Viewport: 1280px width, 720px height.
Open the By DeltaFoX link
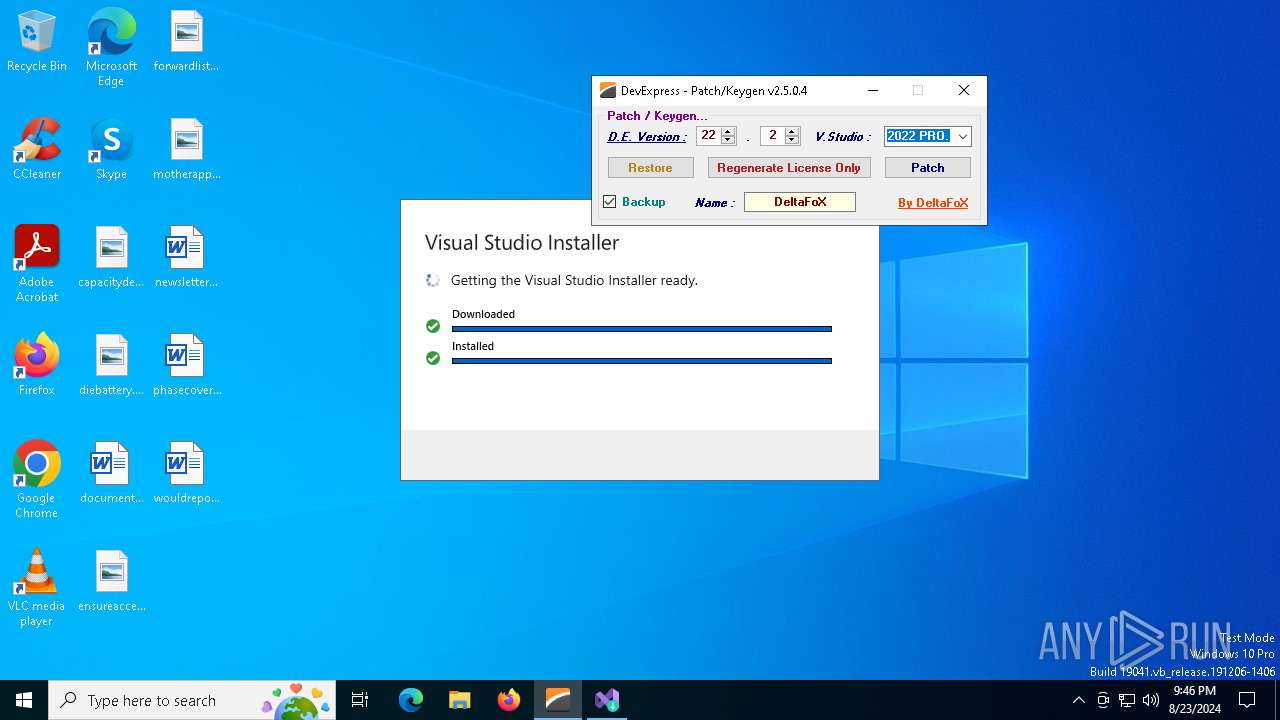coord(933,203)
